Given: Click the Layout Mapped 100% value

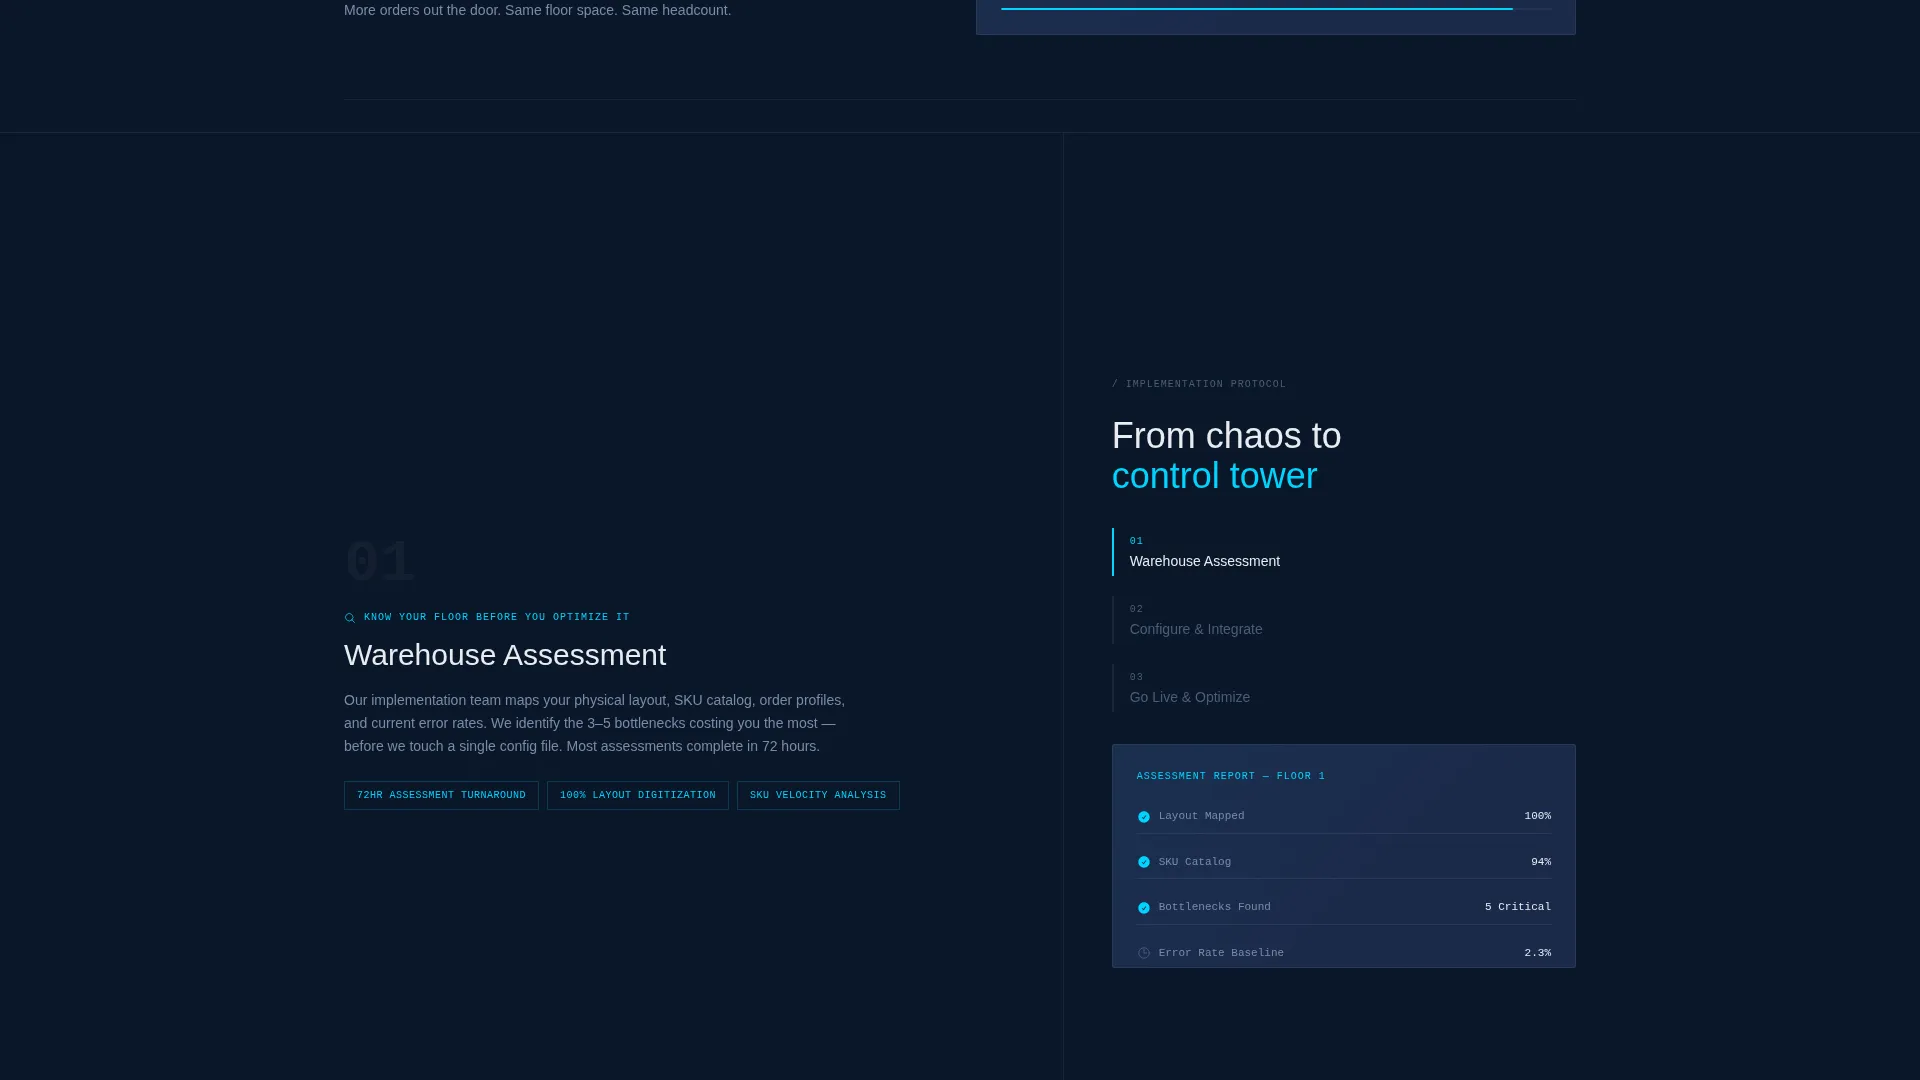Looking at the screenshot, I should tap(1537, 816).
